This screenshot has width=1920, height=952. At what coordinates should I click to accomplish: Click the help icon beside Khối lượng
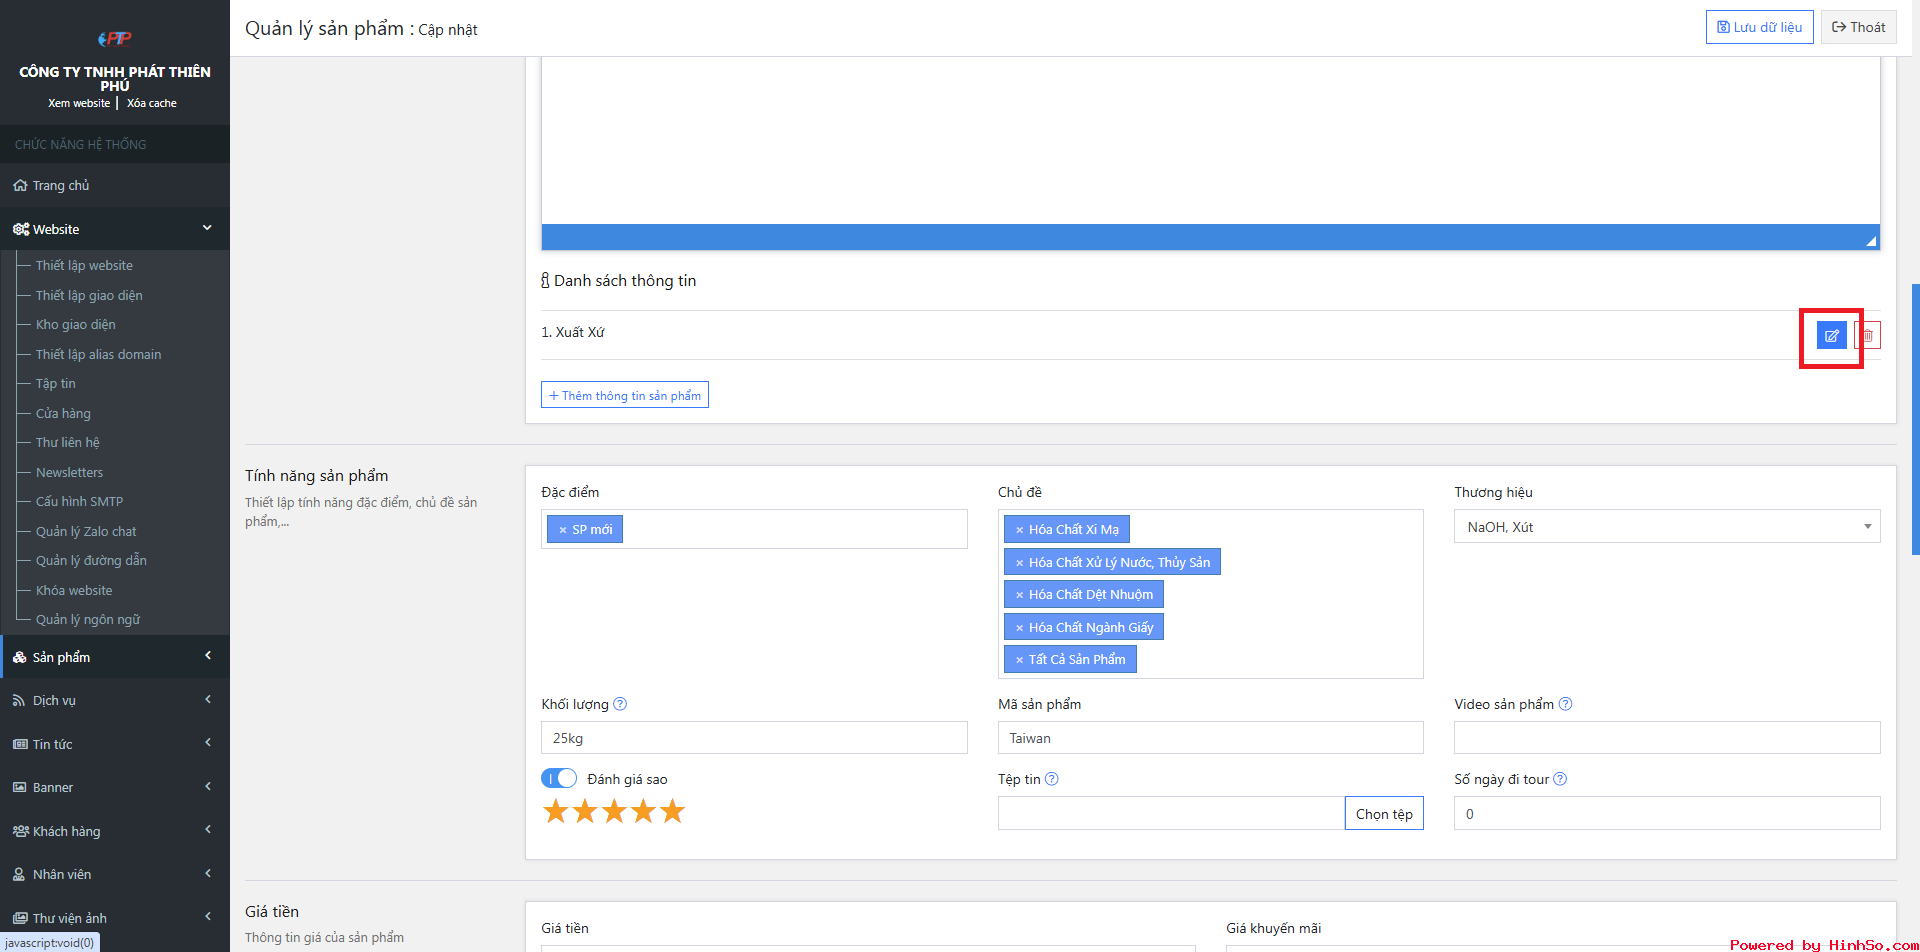click(620, 704)
